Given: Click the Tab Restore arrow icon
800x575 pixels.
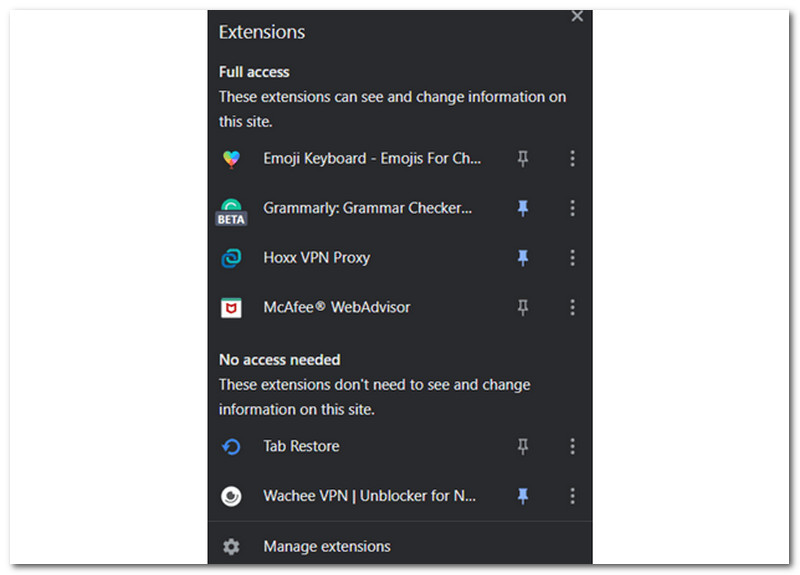Looking at the screenshot, I should pos(231,447).
